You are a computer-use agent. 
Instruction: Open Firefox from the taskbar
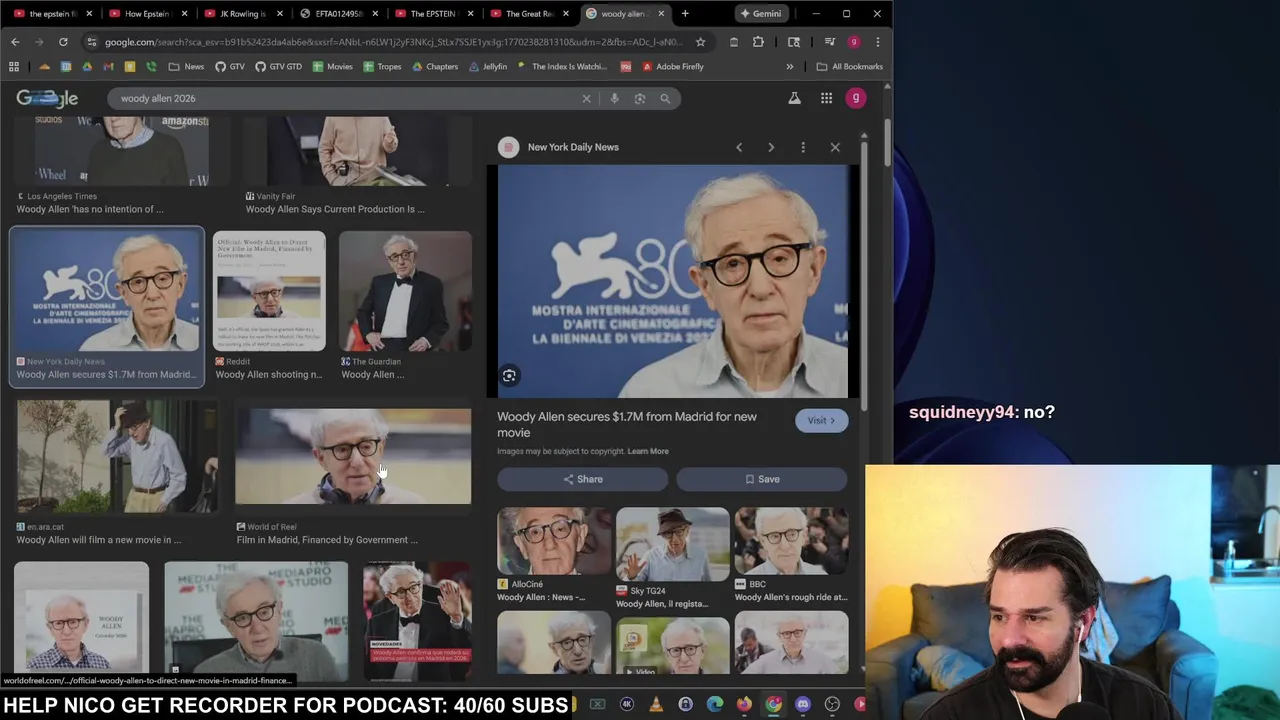point(743,704)
